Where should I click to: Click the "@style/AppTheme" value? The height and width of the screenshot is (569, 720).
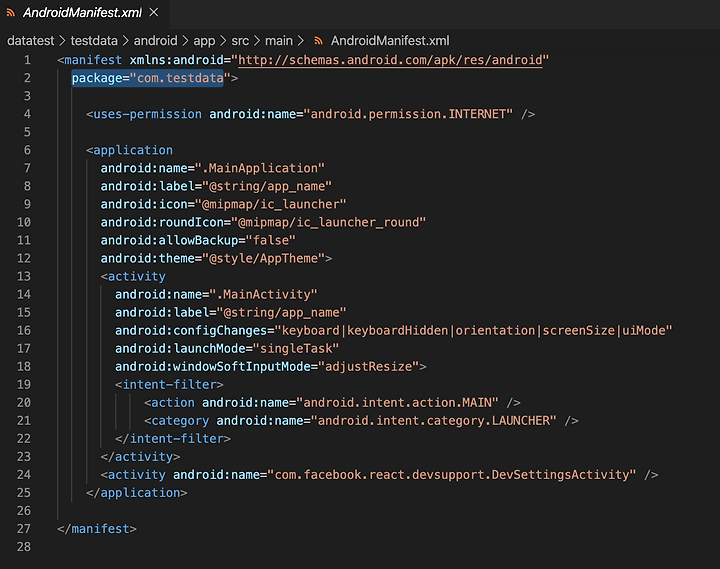pyautogui.click(x=264, y=258)
